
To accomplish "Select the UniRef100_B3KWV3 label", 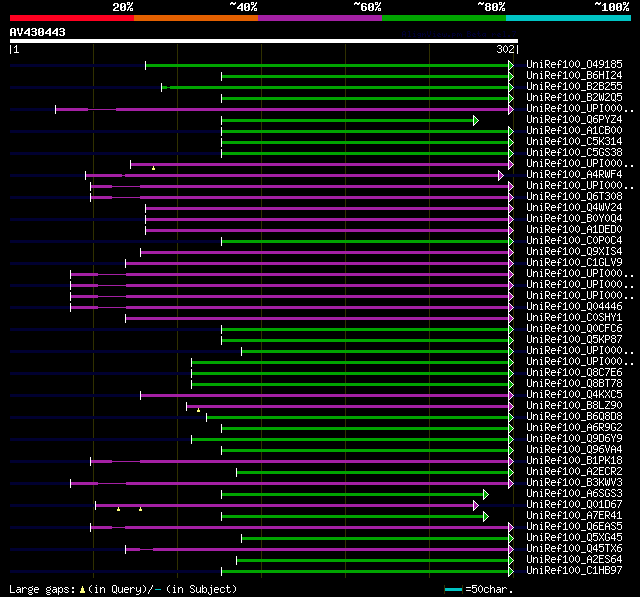I will [574, 483].
